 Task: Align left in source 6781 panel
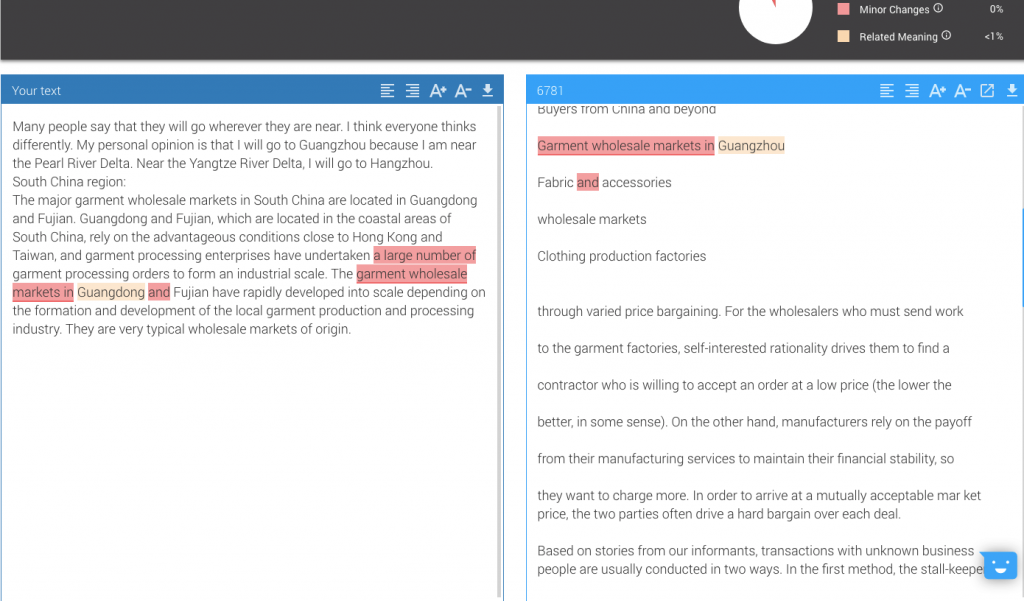click(887, 91)
